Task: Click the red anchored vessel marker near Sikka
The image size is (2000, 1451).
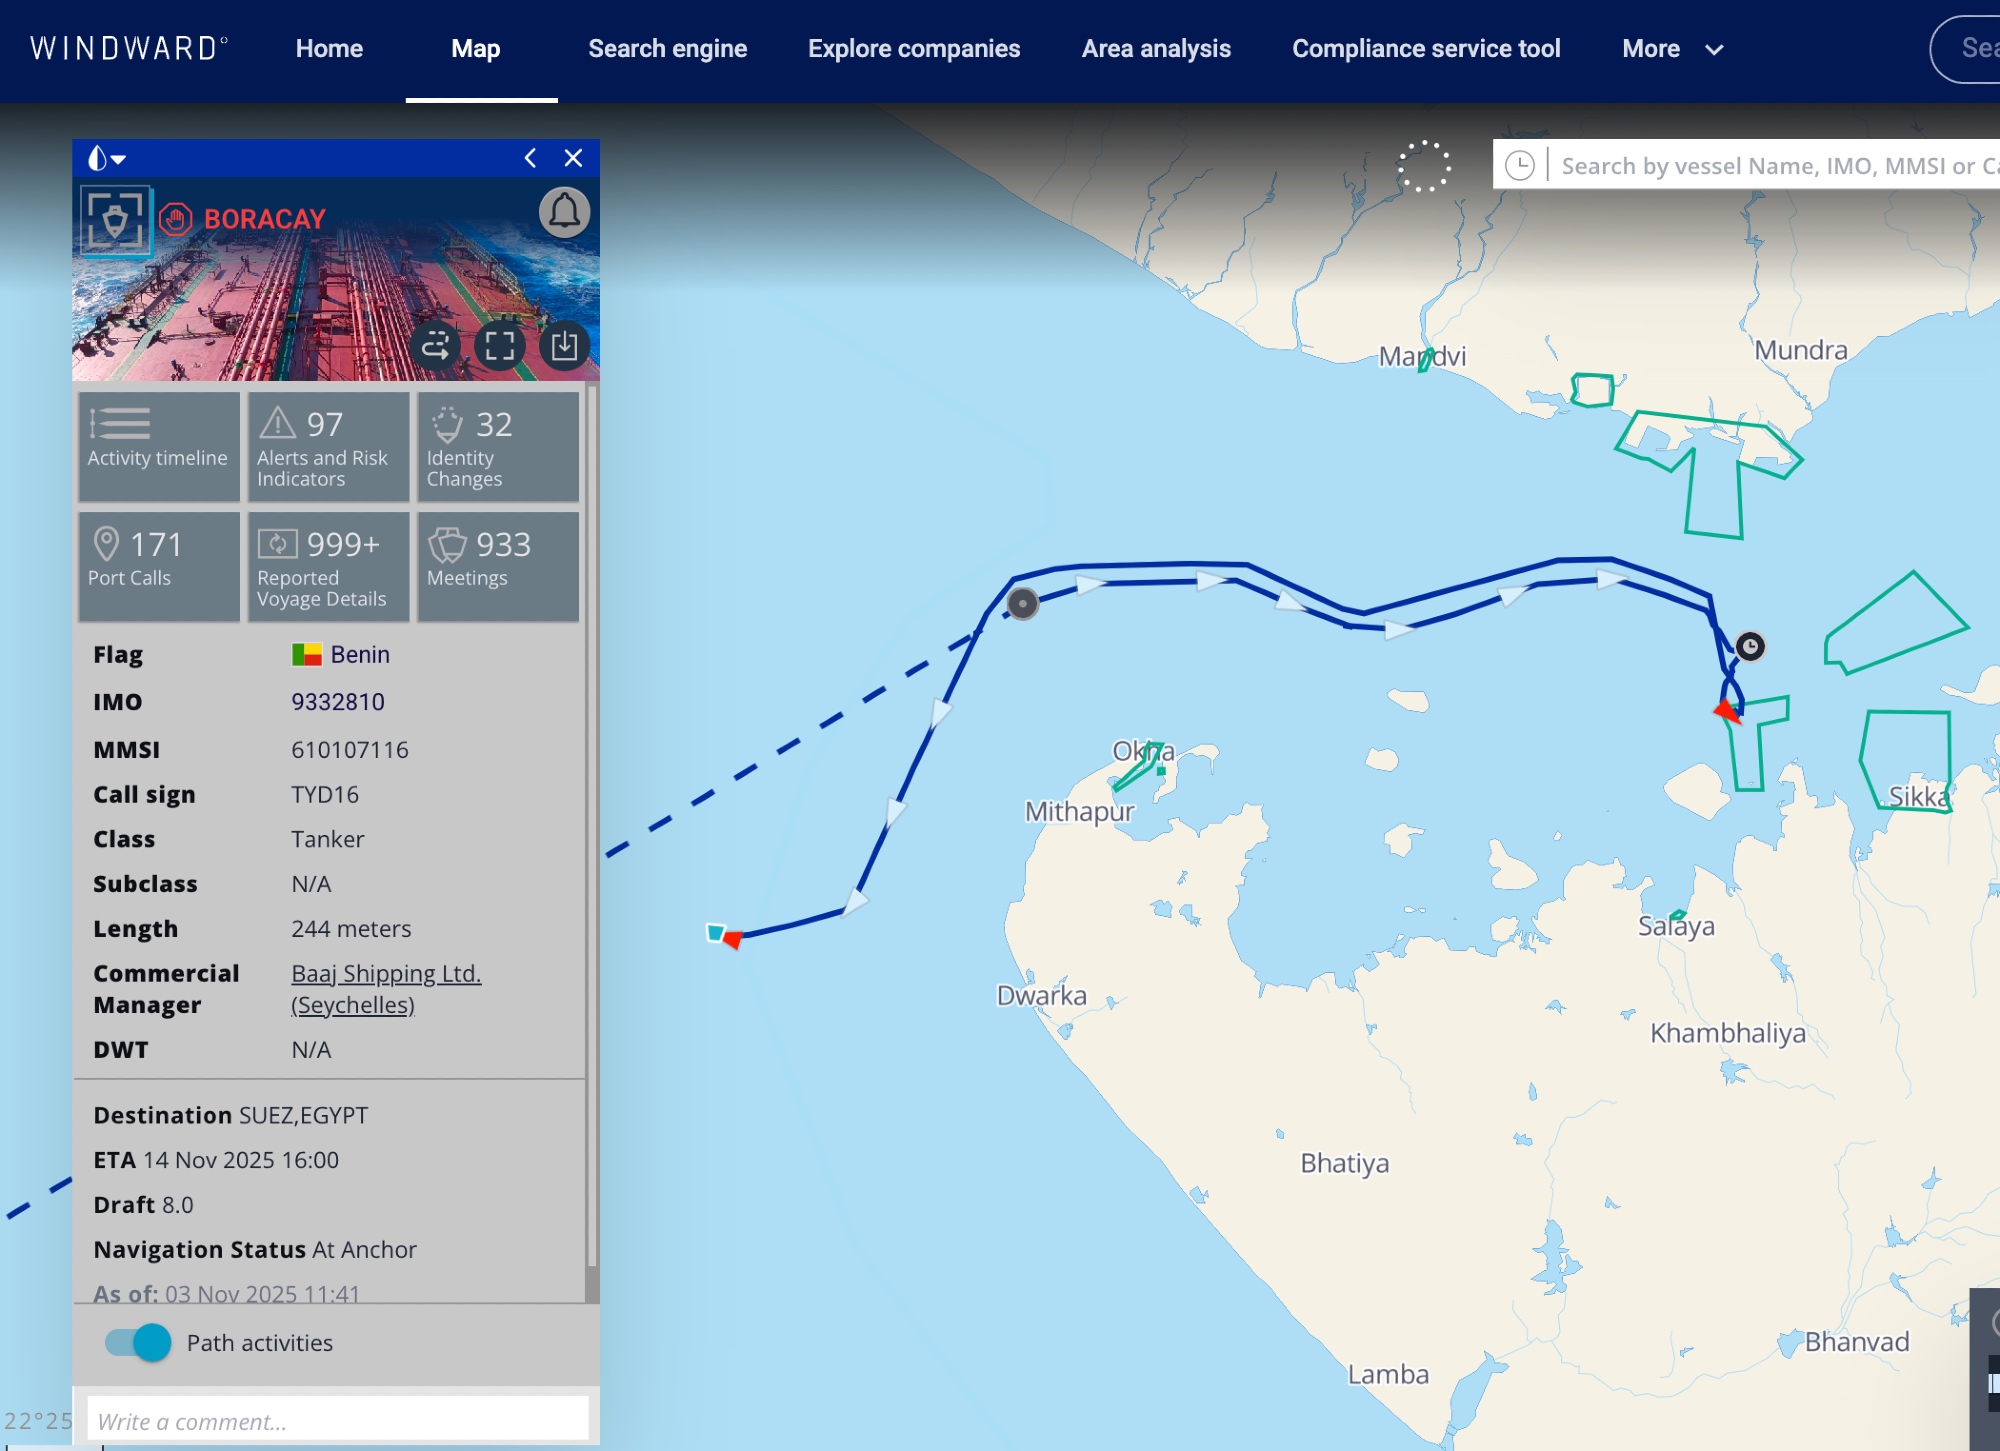Action: tap(1727, 711)
